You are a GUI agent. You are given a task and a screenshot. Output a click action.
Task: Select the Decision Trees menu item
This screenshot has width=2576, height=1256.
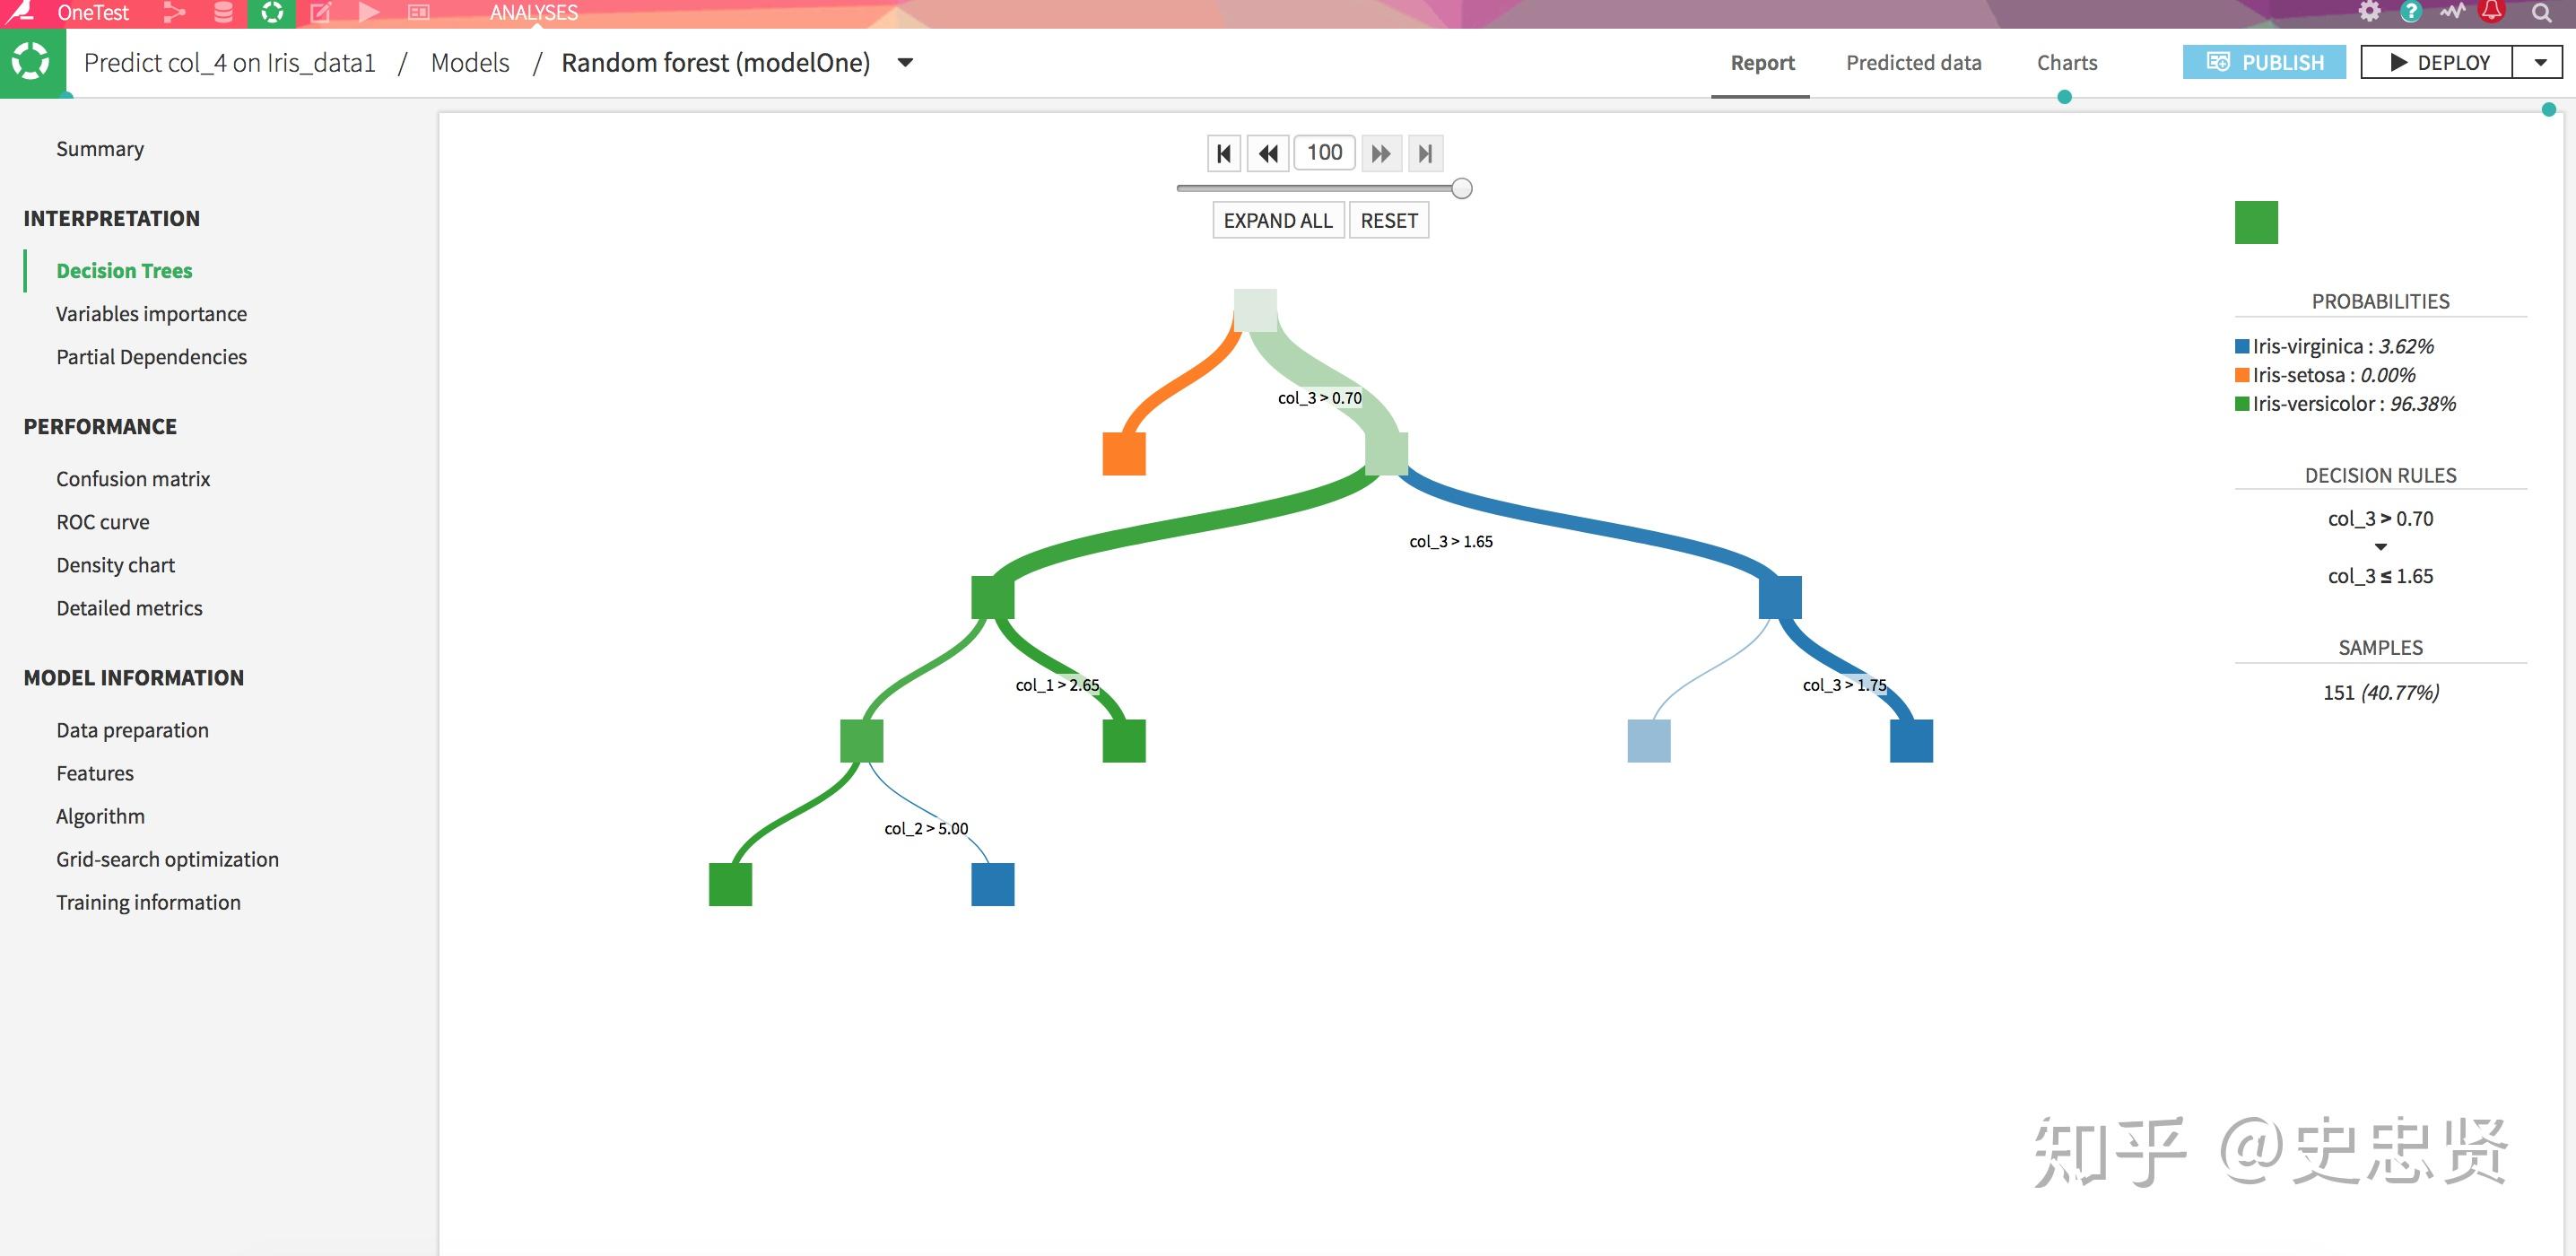tap(123, 270)
